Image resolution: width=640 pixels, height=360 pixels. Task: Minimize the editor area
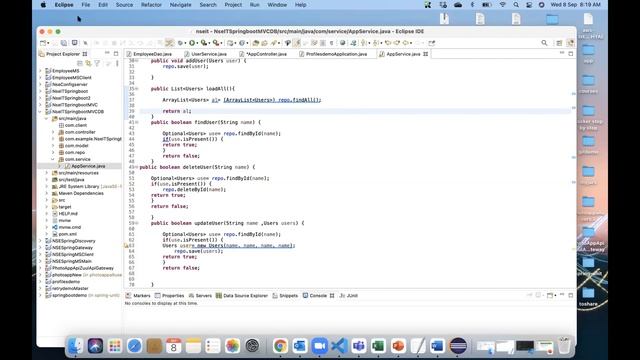pyautogui.click(x=562, y=53)
